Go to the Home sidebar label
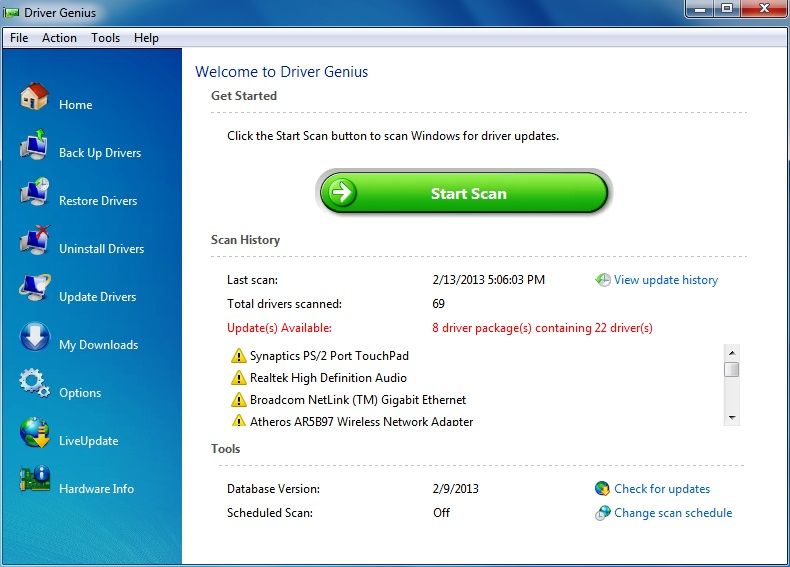 point(76,105)
